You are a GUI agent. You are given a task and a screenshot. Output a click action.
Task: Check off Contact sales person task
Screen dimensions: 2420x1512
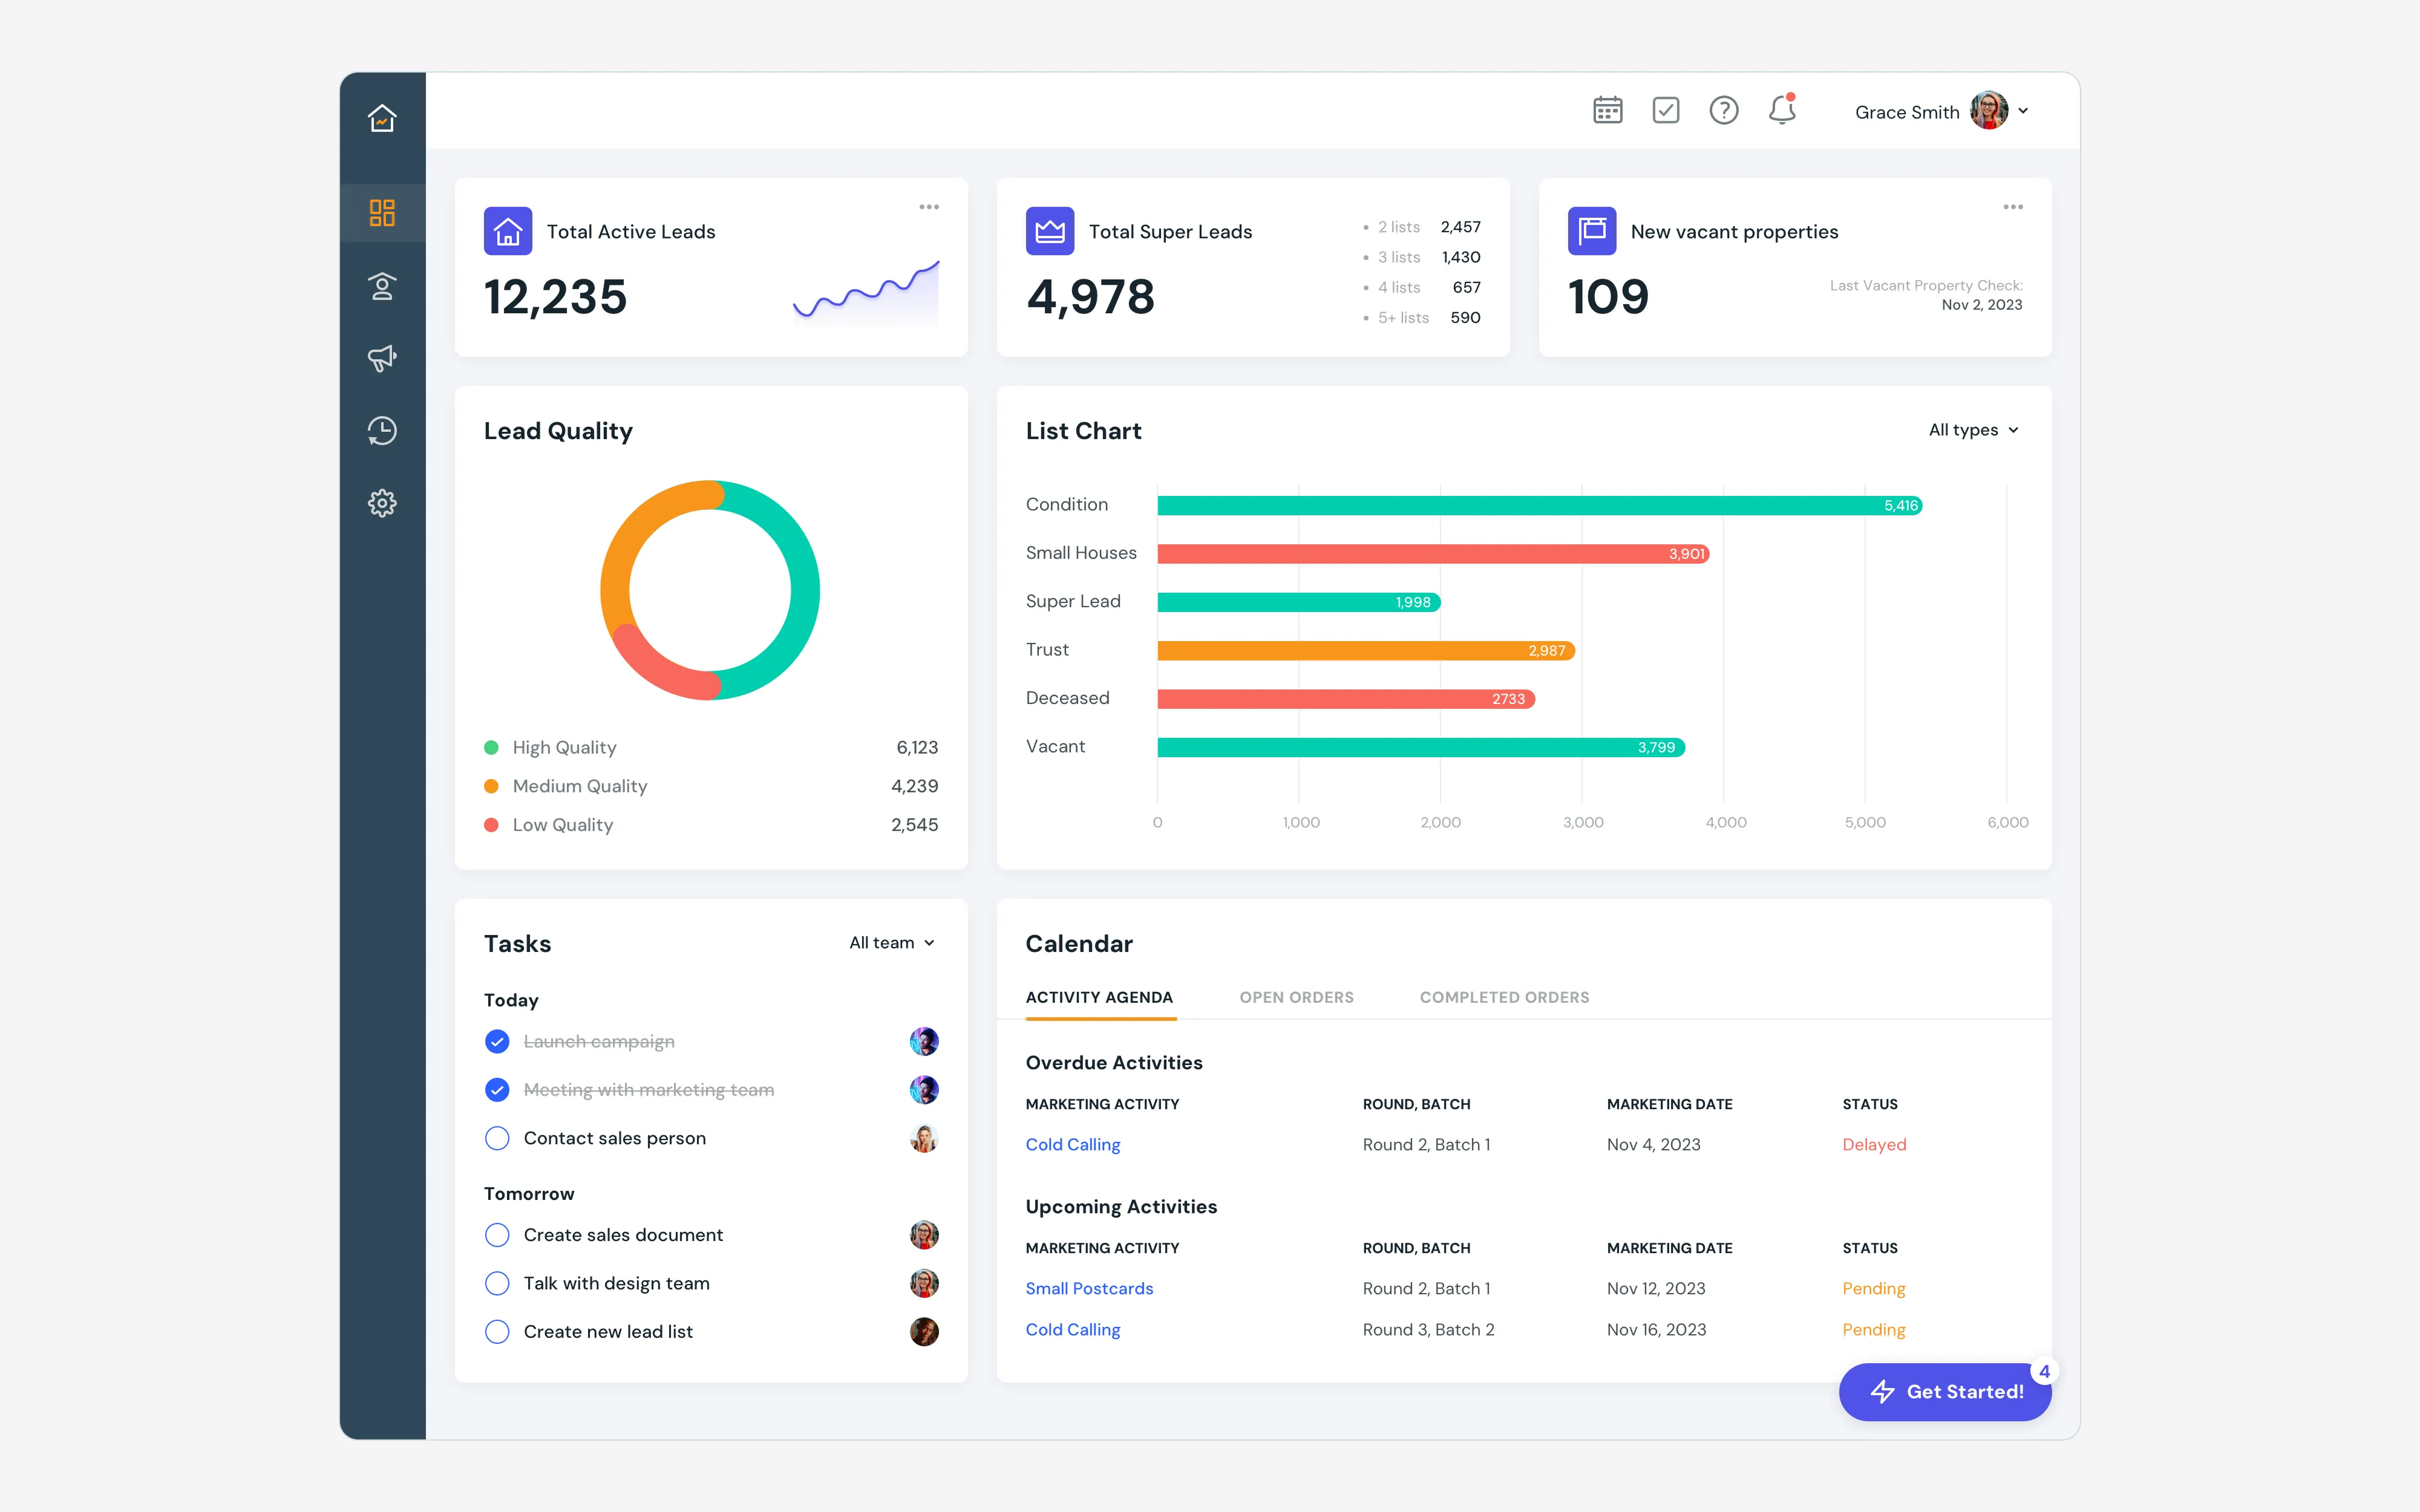[497, 1138]
